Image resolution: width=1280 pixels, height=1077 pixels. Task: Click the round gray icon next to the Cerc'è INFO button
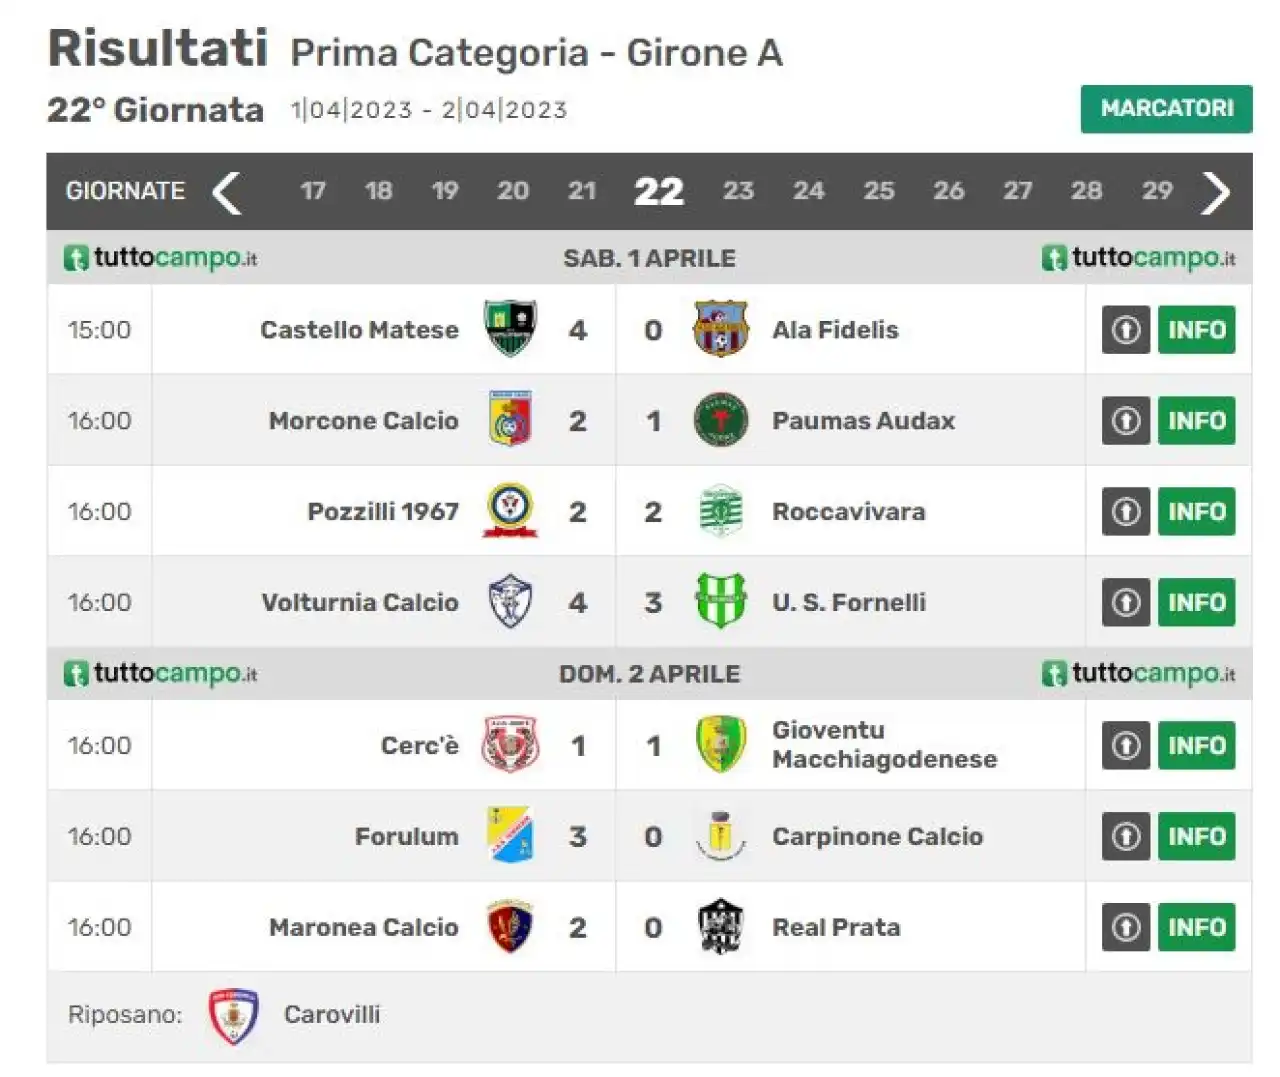(1126, 745)
